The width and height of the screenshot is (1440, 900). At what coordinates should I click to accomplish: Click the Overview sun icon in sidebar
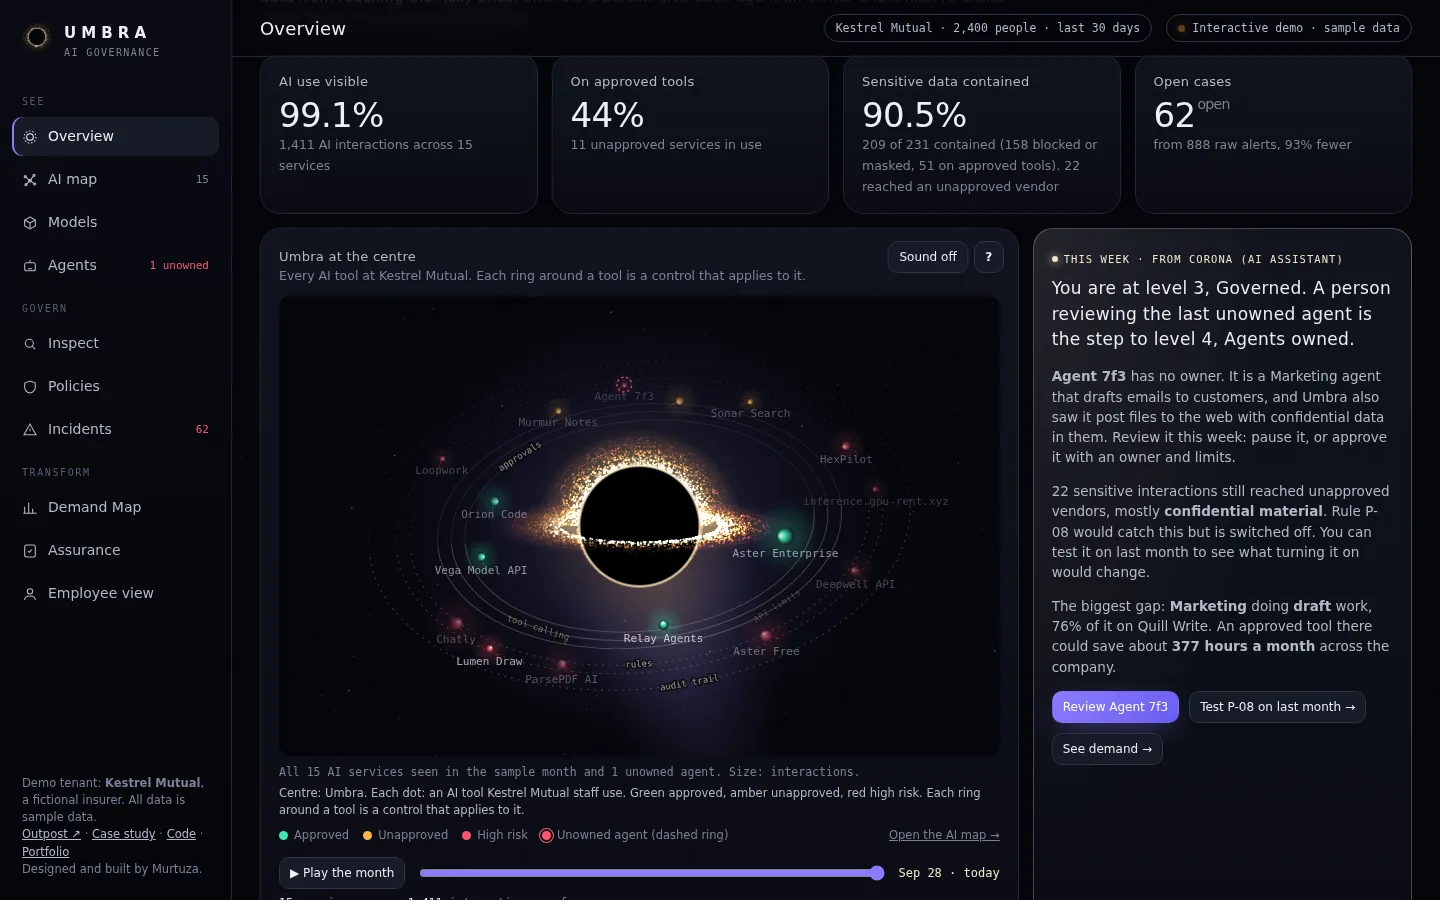click(30, 137)
